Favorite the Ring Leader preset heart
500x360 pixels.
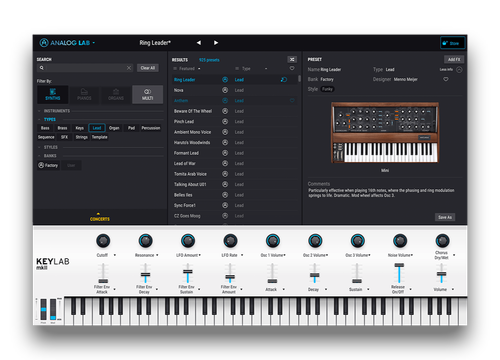(x=446, y=79)
